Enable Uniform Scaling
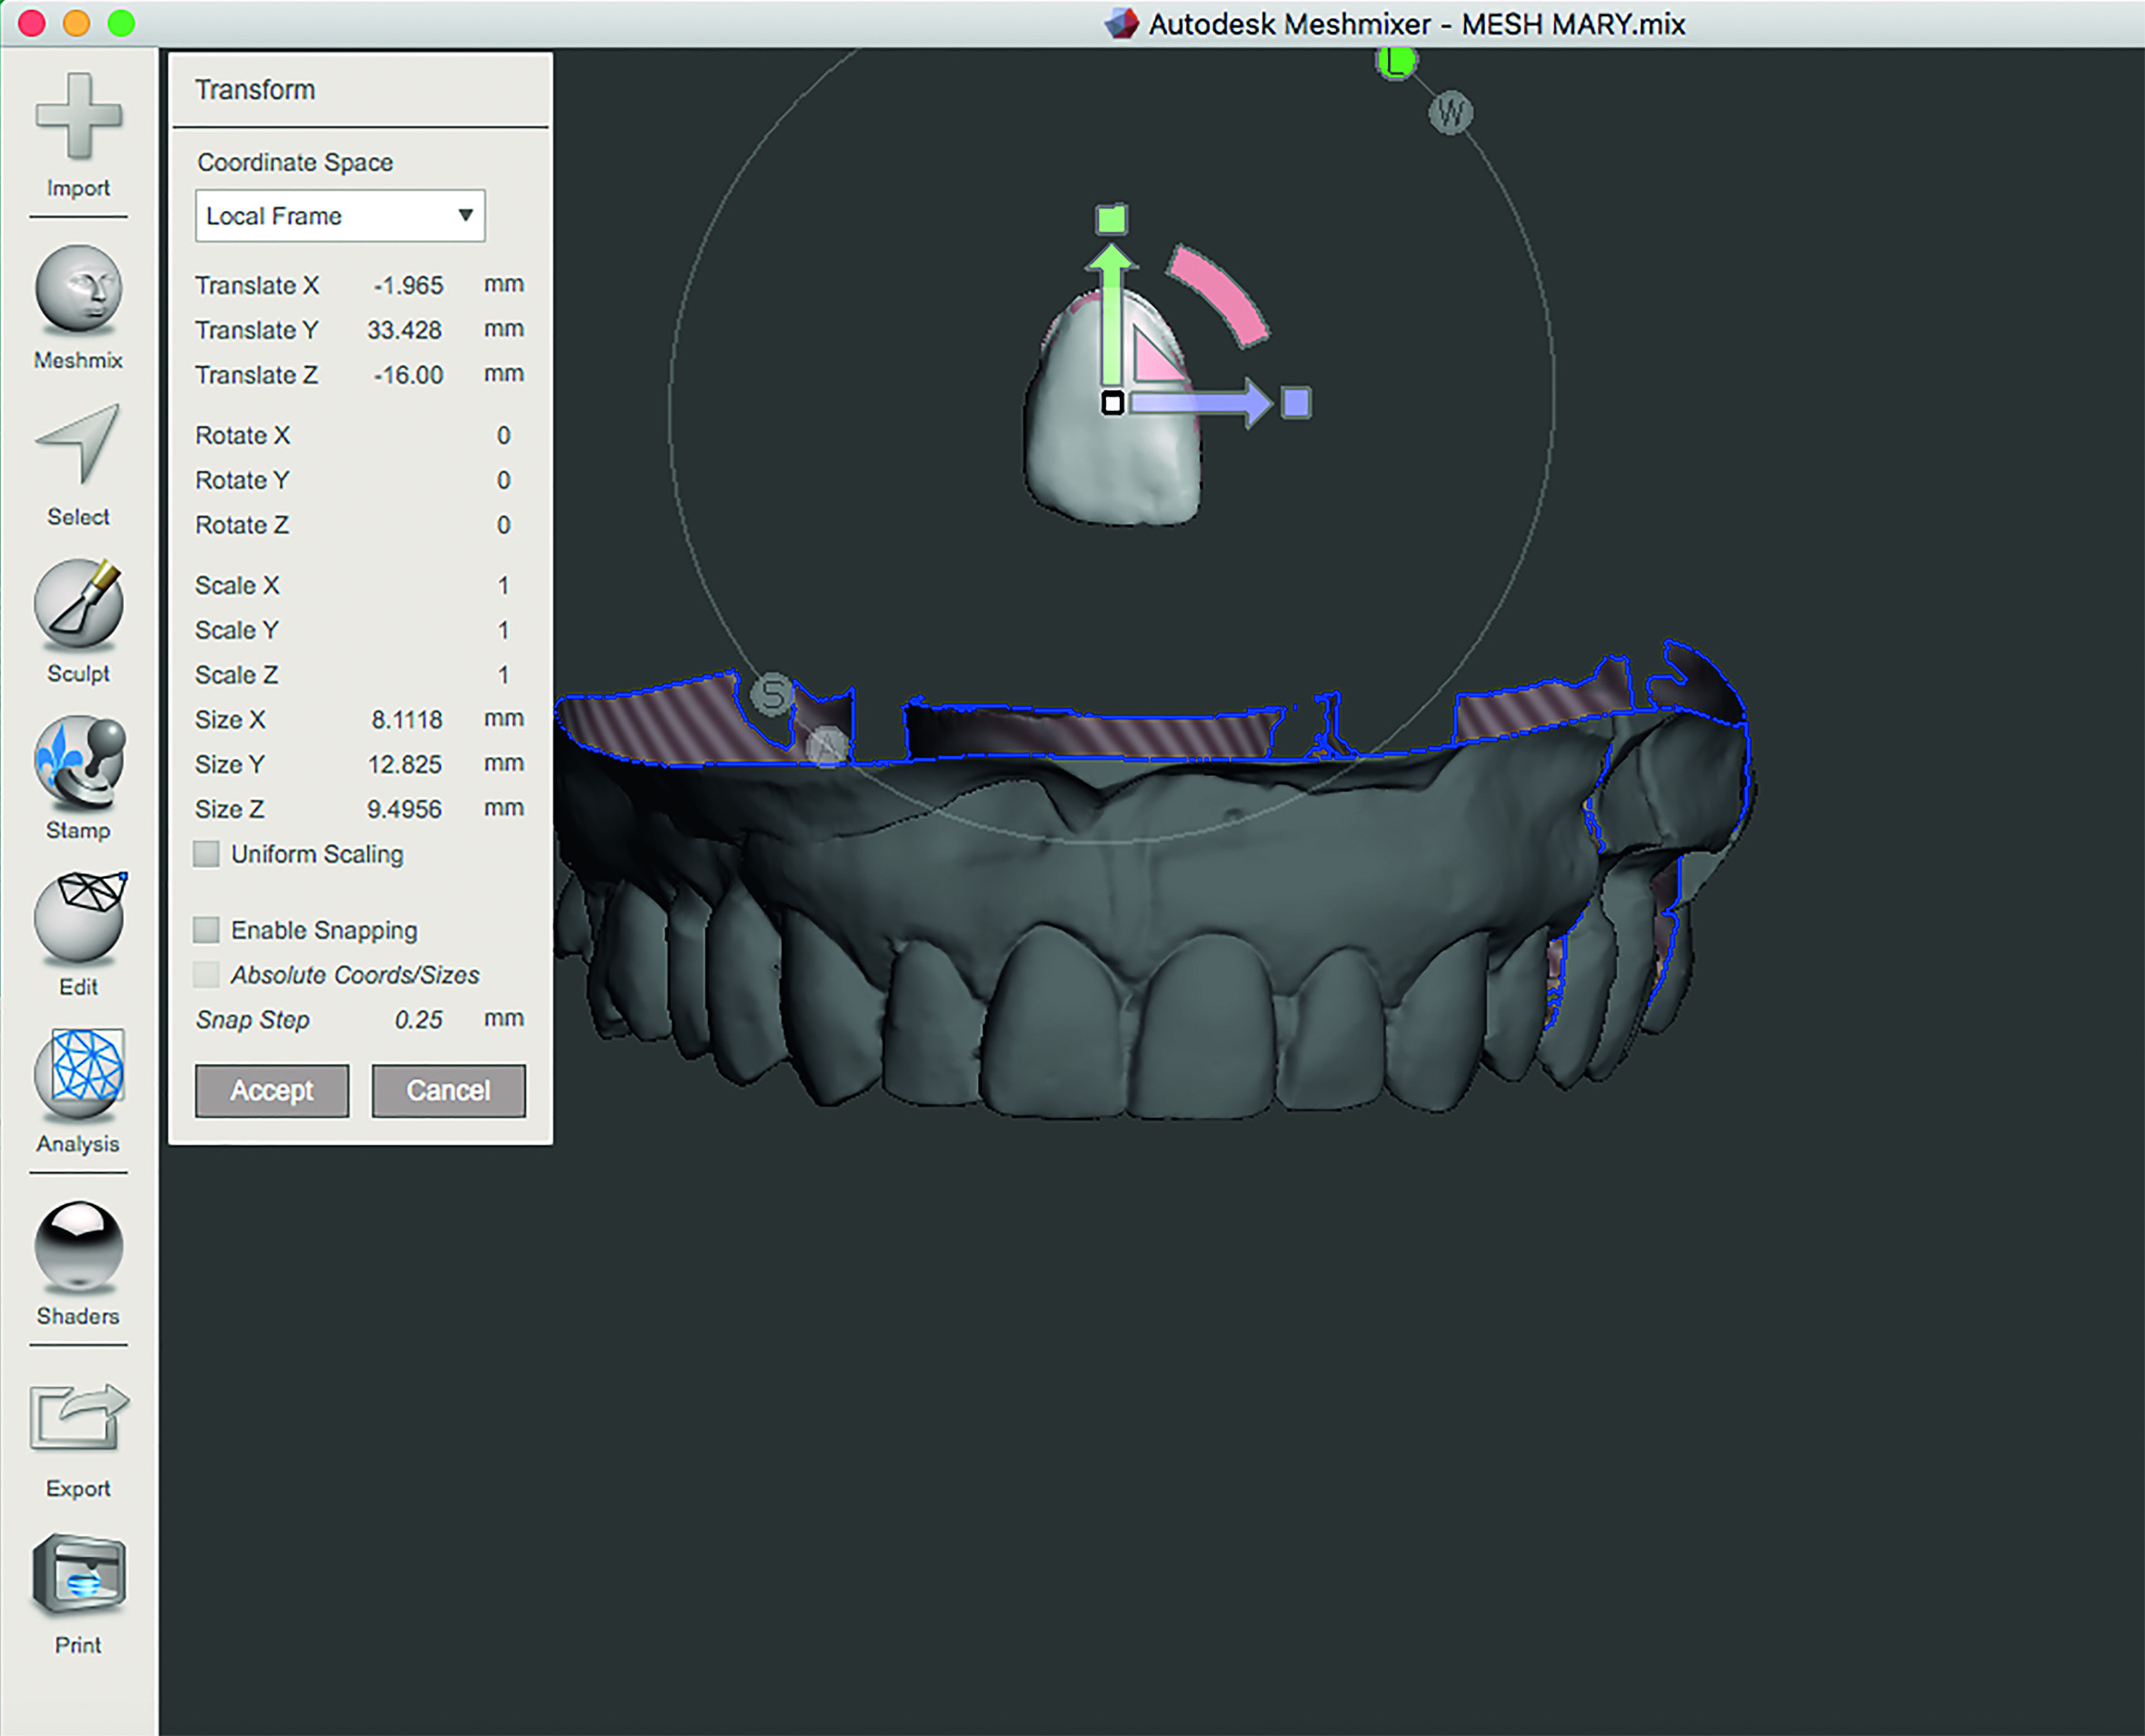The width and height of the screenshot is (2145, 1736). click(x=206, y=854)
